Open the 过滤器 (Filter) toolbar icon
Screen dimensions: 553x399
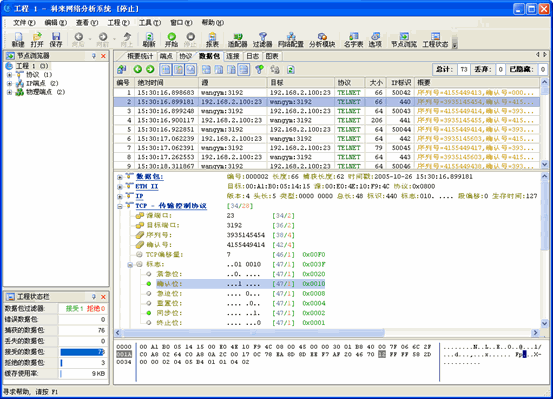[x=263, y=40]
